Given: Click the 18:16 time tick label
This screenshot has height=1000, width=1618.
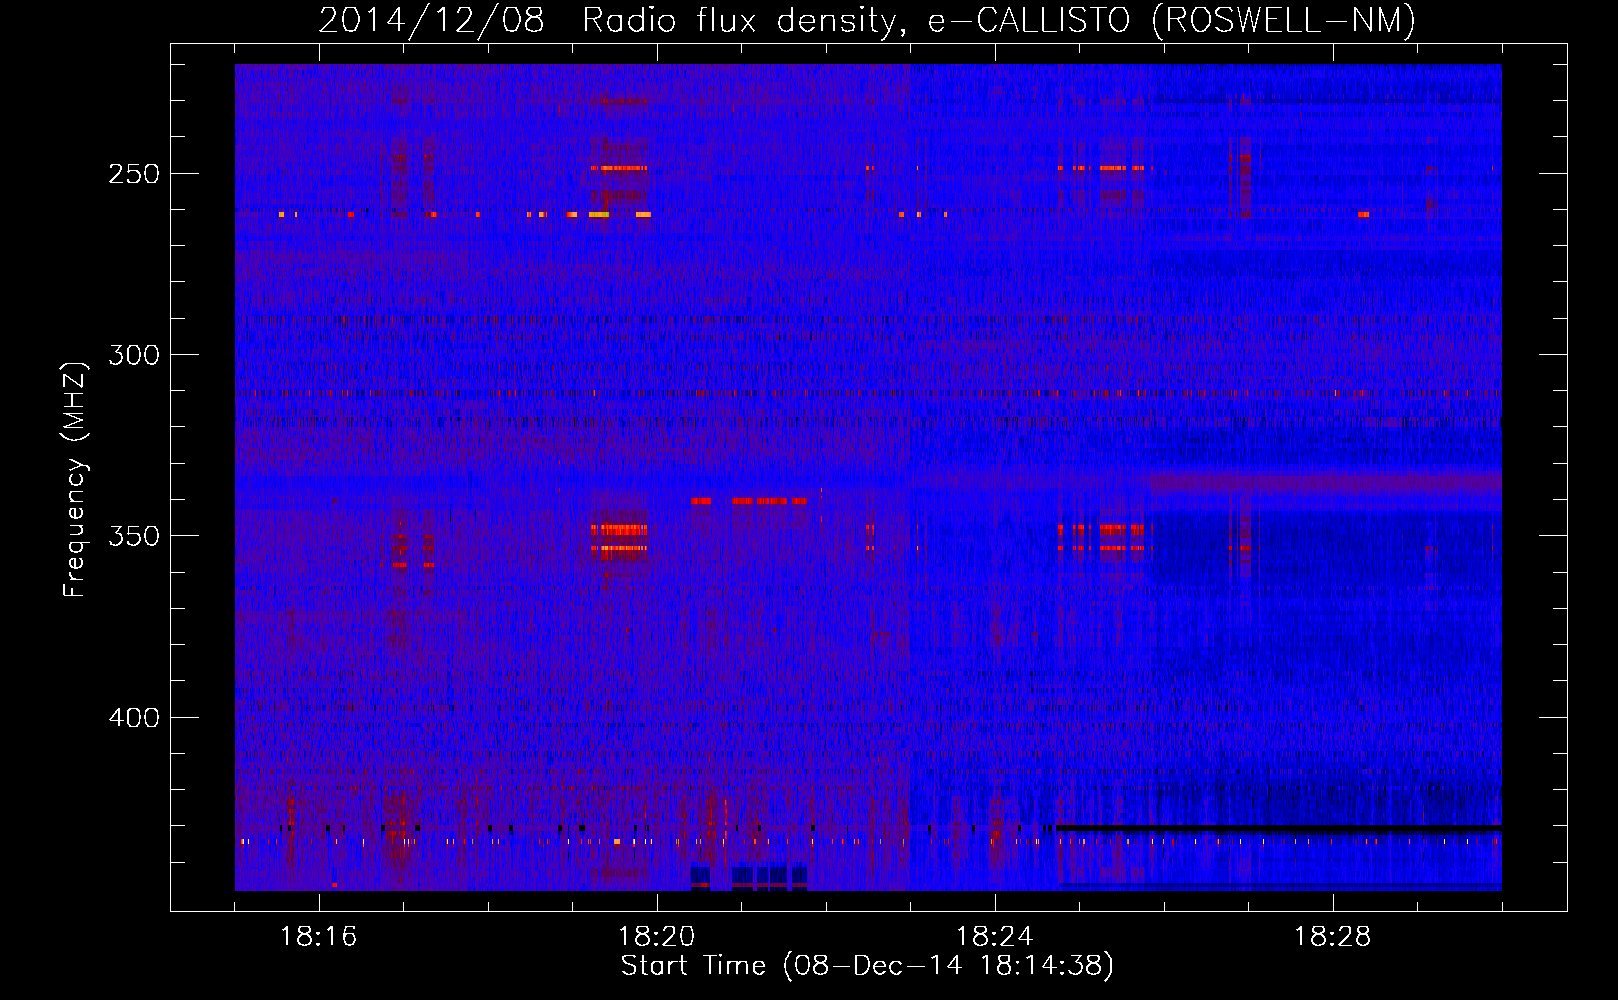Looking at the screenshot, I should (x=319, y=937).
